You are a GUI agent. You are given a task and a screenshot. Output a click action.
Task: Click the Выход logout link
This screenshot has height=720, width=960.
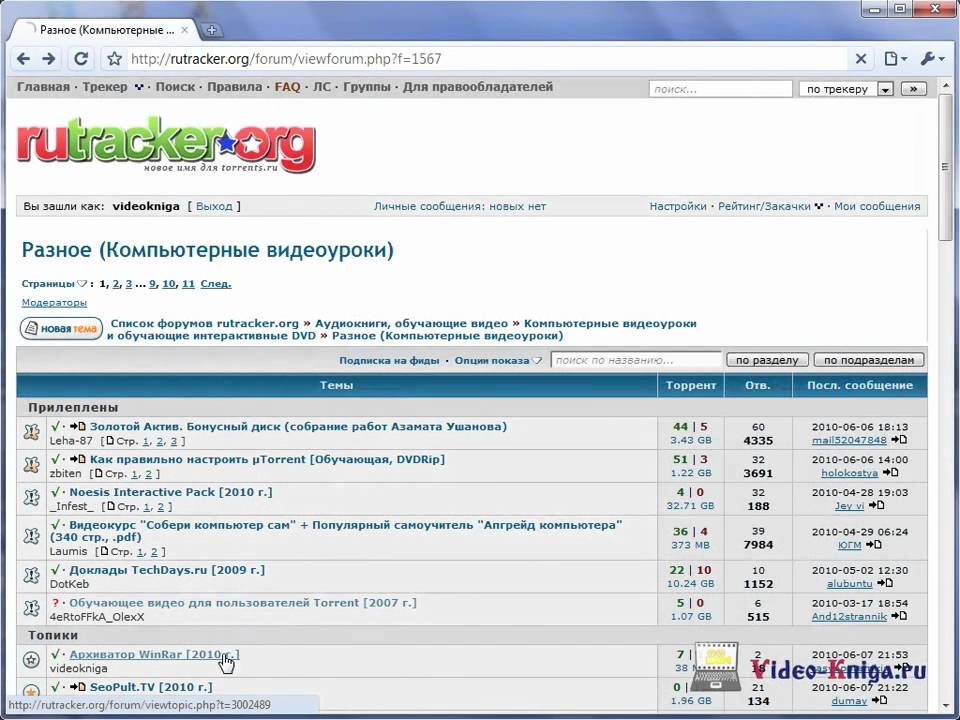tap(214, 206)
